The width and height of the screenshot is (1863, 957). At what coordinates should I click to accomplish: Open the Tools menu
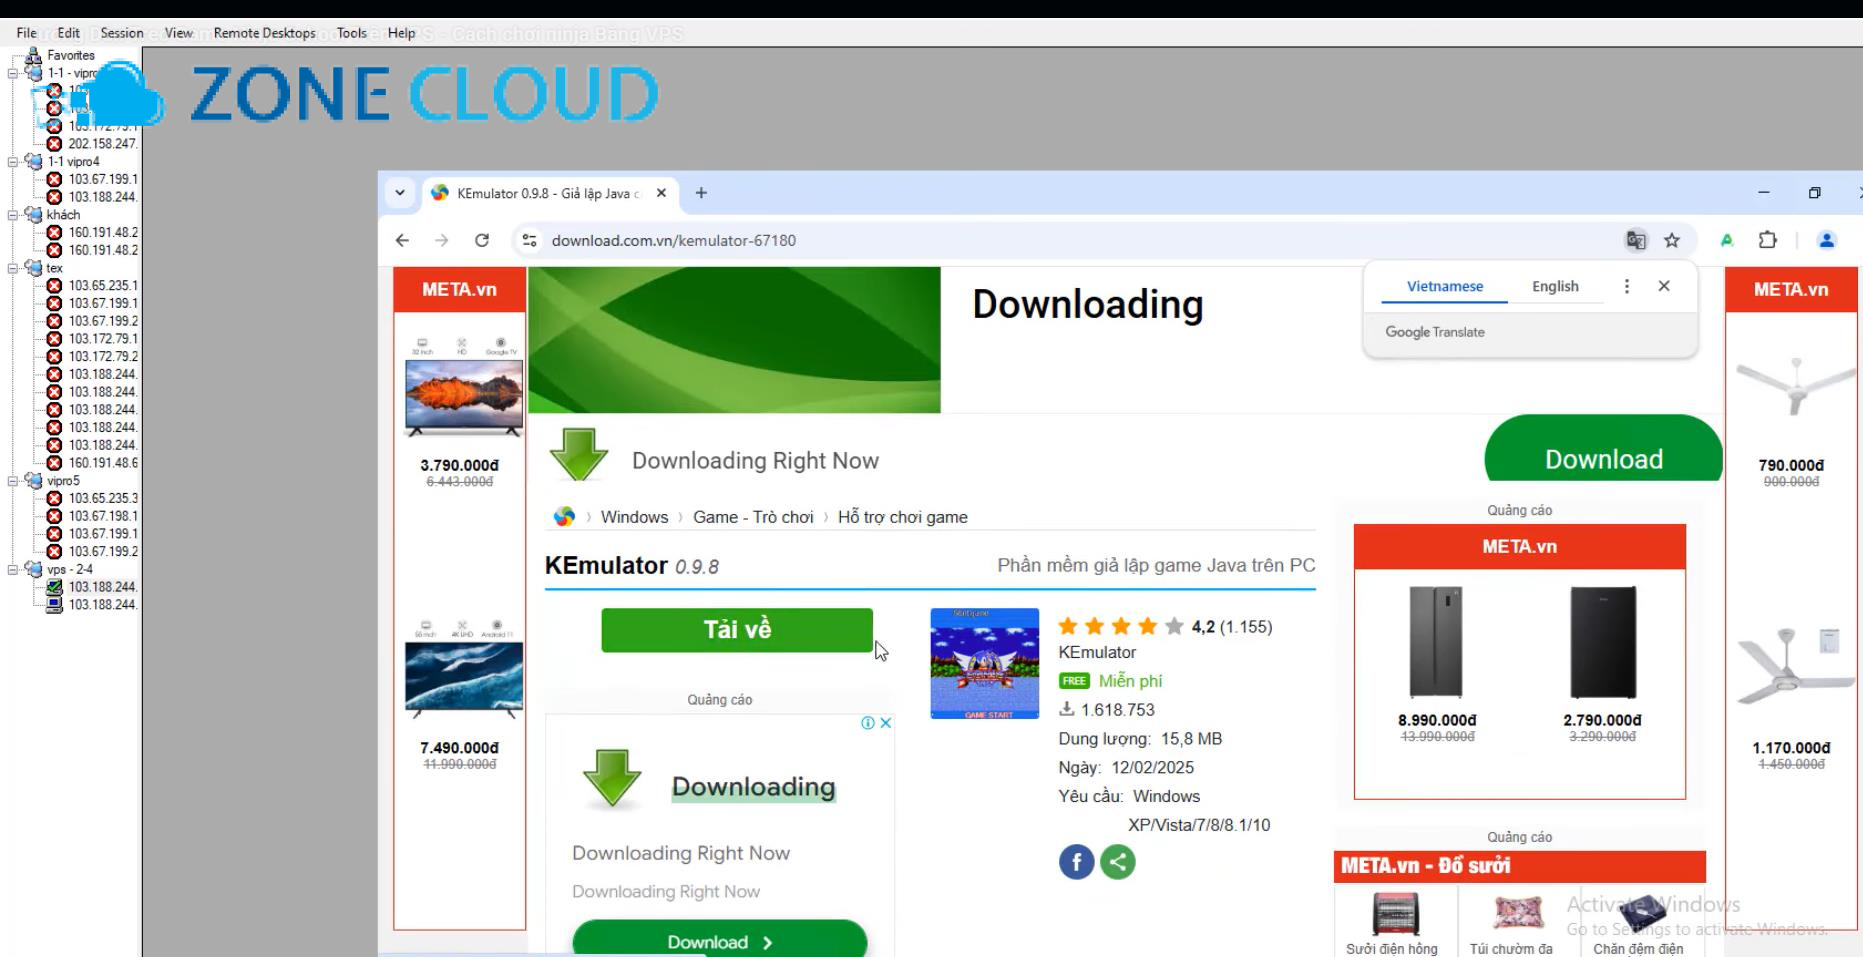pyautogui.click(x=351, y=33)
